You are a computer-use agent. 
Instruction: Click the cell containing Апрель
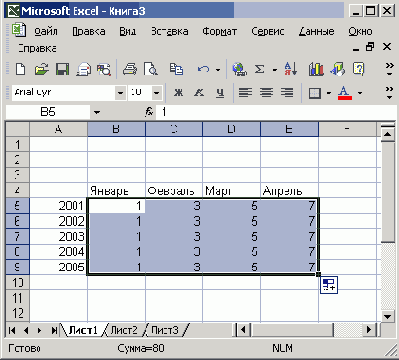click(x=289, y=191)
